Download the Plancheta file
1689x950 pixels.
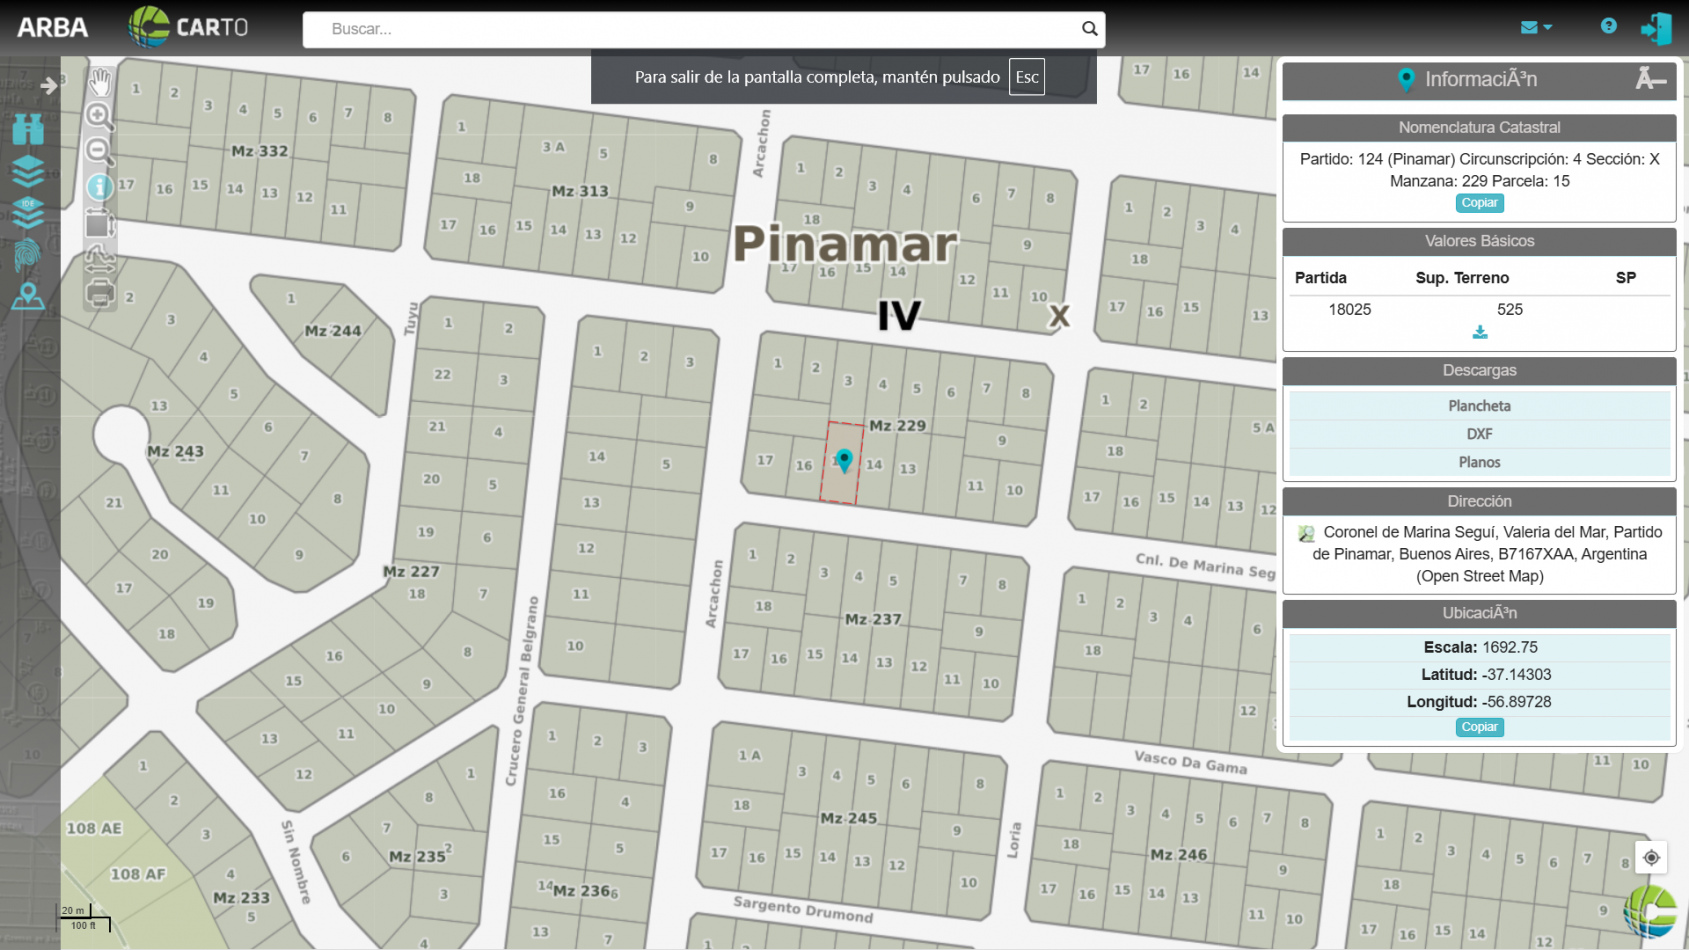1479,406
